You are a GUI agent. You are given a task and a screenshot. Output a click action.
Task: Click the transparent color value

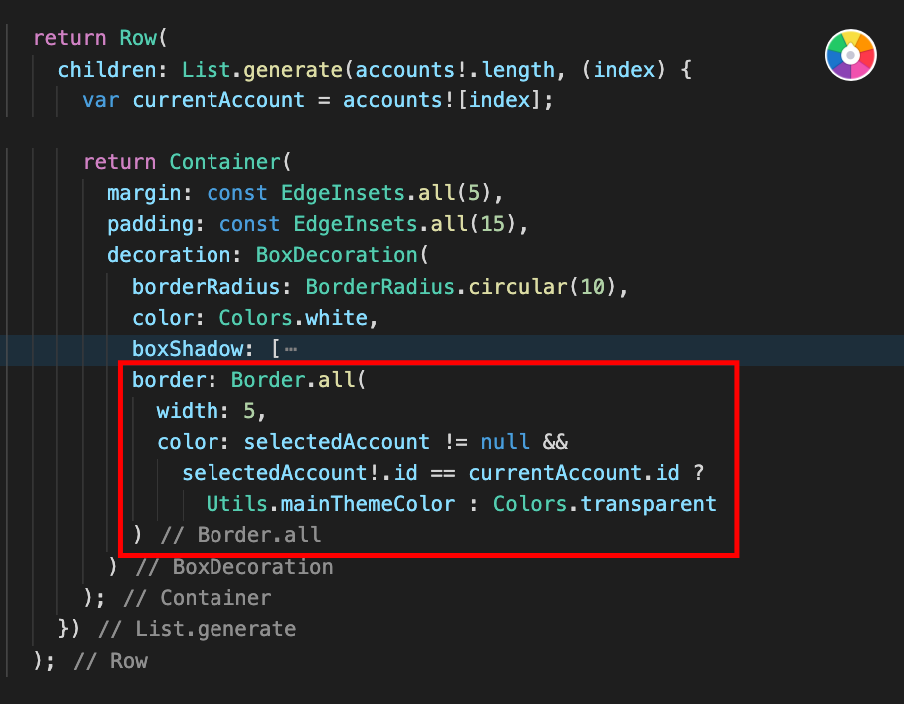click(x=649, y=503)
